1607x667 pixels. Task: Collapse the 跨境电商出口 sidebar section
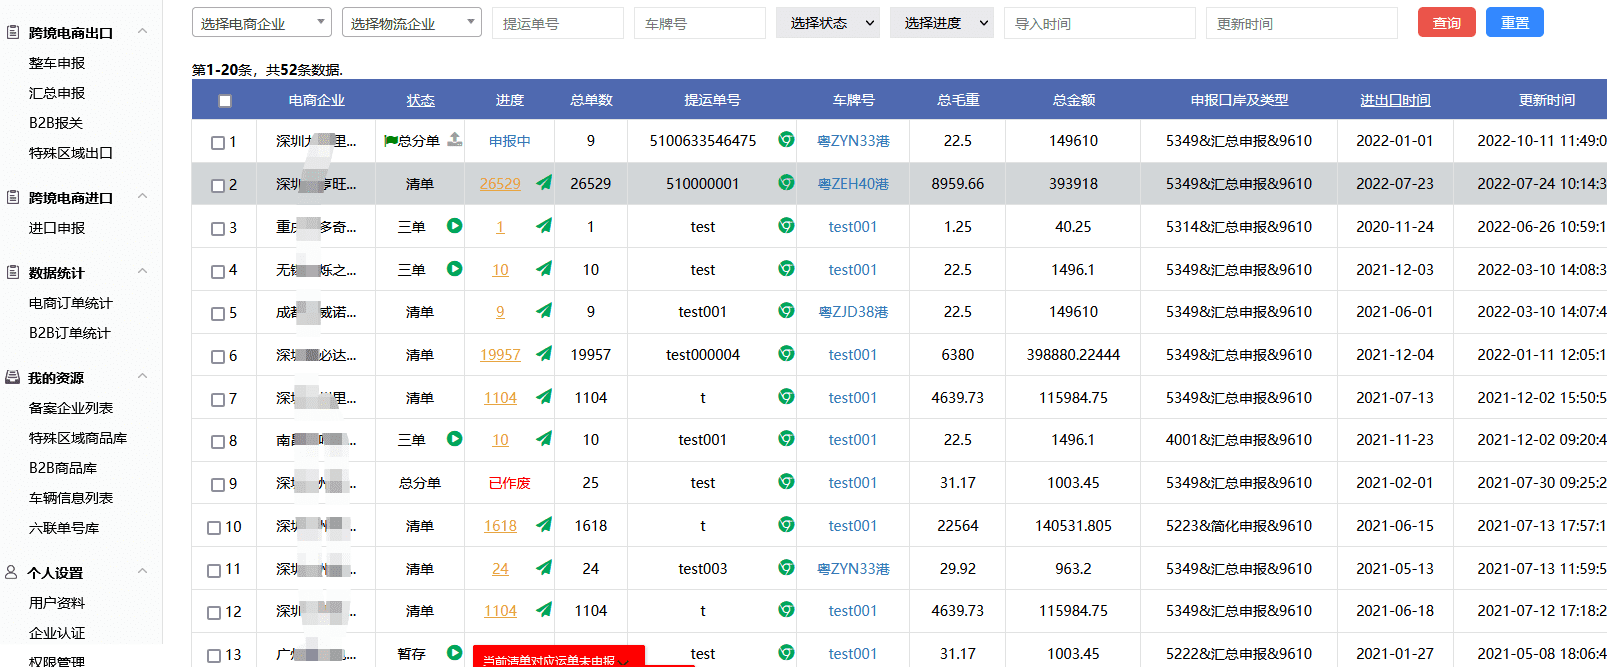[x=142, y=32]
